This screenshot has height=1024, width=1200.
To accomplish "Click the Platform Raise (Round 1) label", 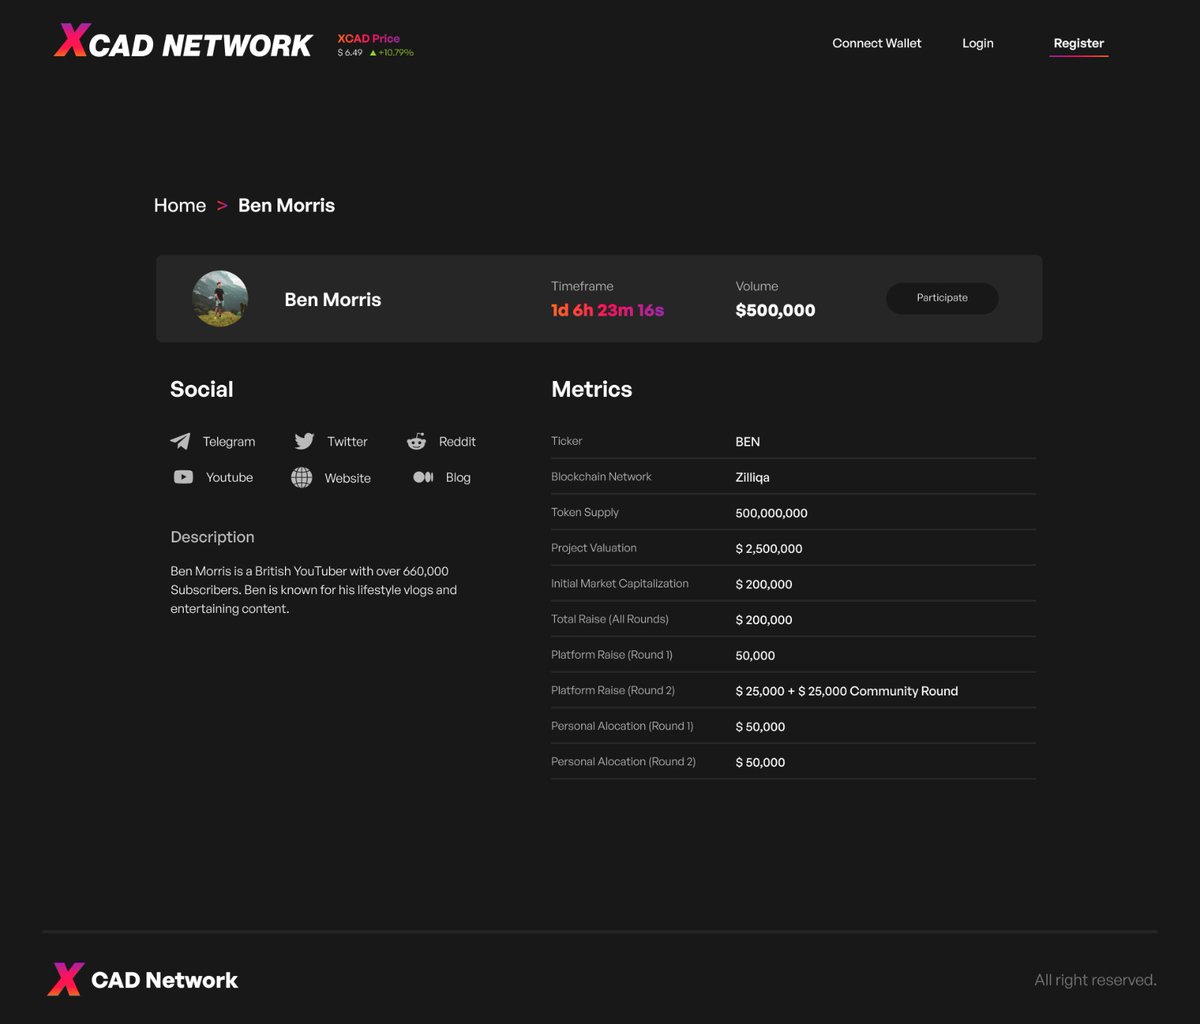I will pos(612,655).
